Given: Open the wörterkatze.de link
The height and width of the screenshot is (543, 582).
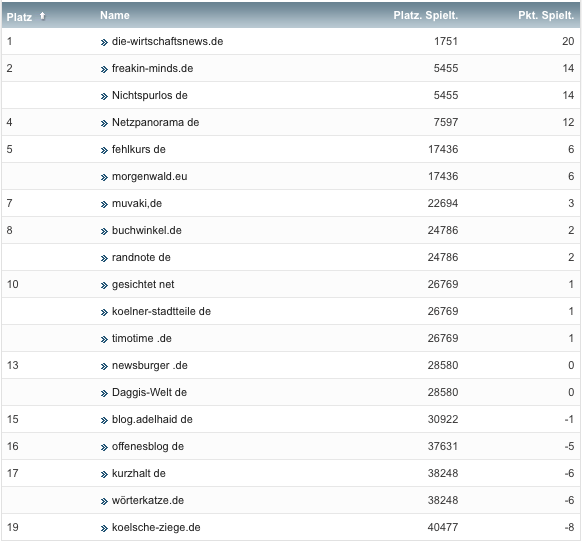Looking at the screenshot, I should 148,500.
